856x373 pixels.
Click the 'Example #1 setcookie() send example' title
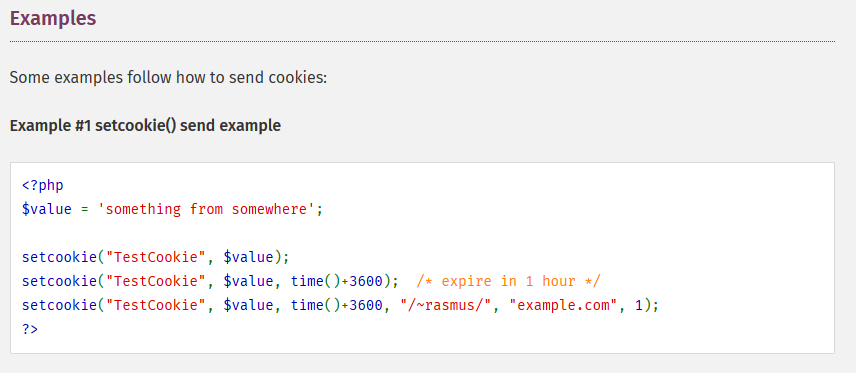145,126
